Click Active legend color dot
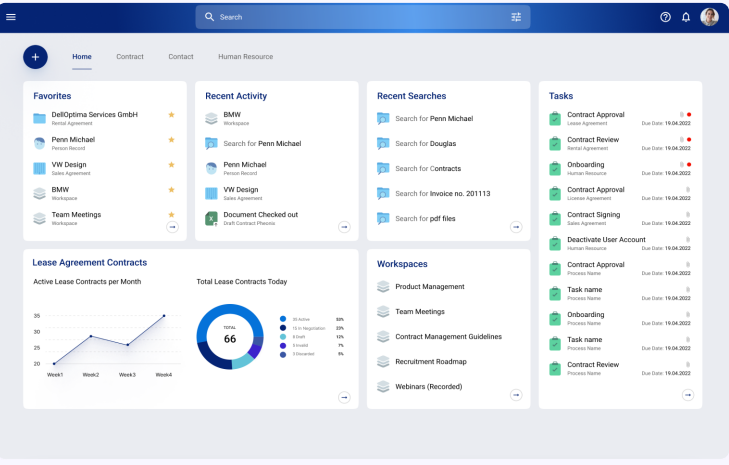 283,319
